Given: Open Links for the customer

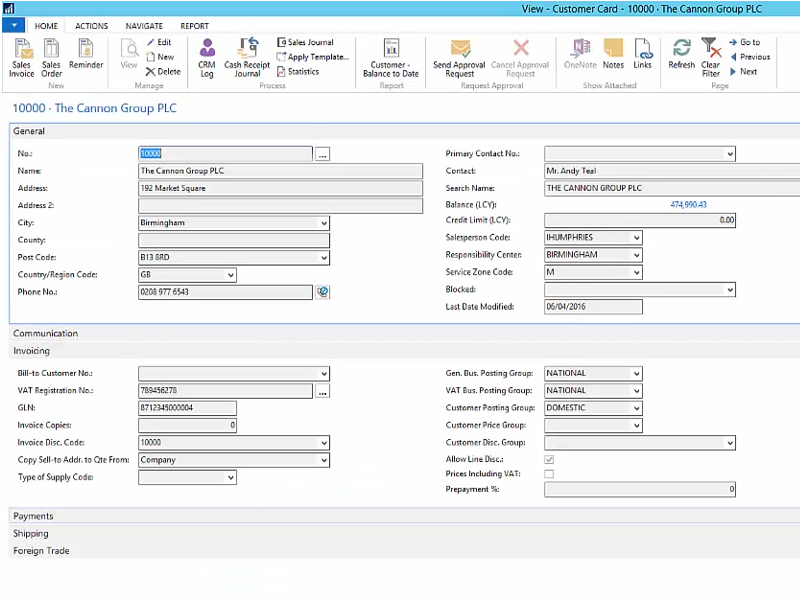Looking at the screenshot, I should [x=642, y=54].
